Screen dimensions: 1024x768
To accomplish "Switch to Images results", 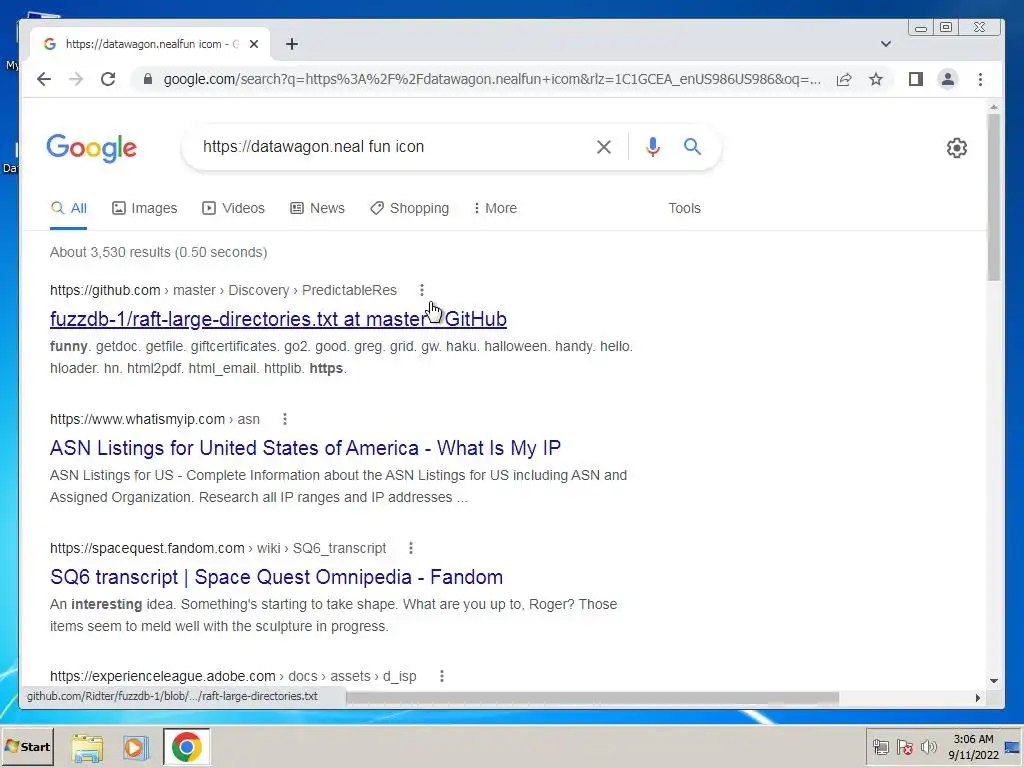I will (x=144, y=208).
